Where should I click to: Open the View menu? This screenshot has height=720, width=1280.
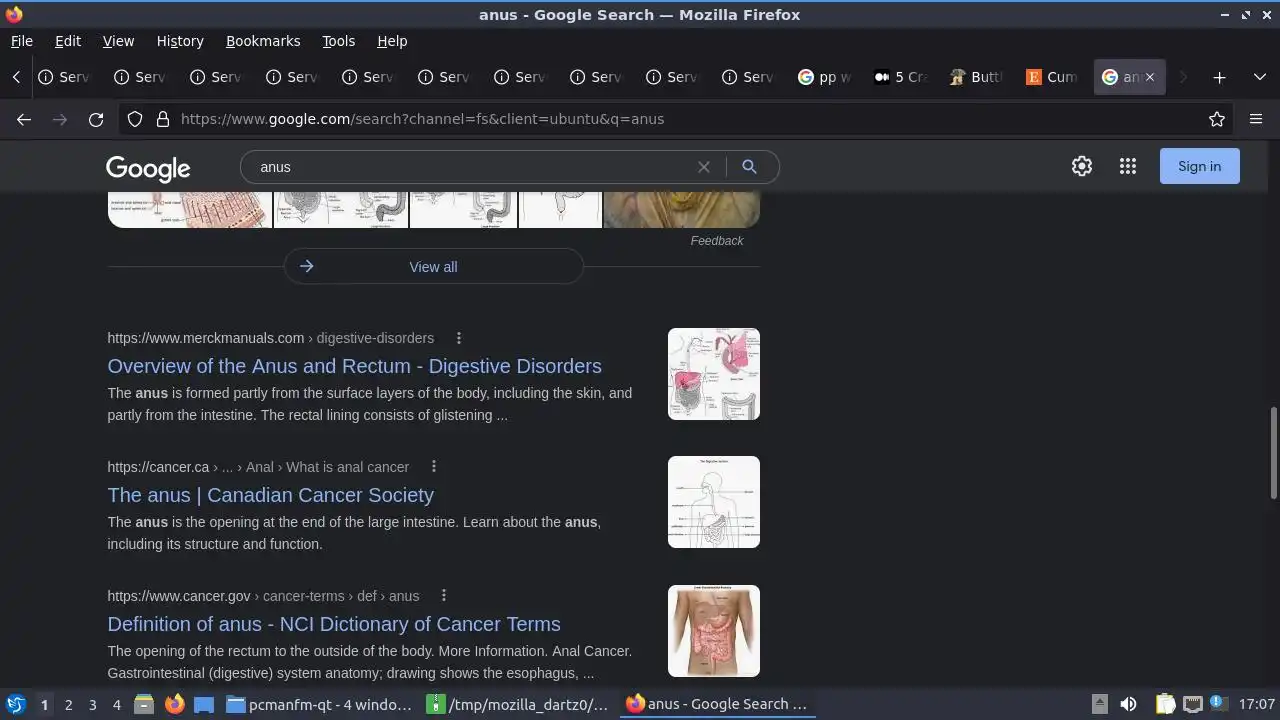pos(118,41)
